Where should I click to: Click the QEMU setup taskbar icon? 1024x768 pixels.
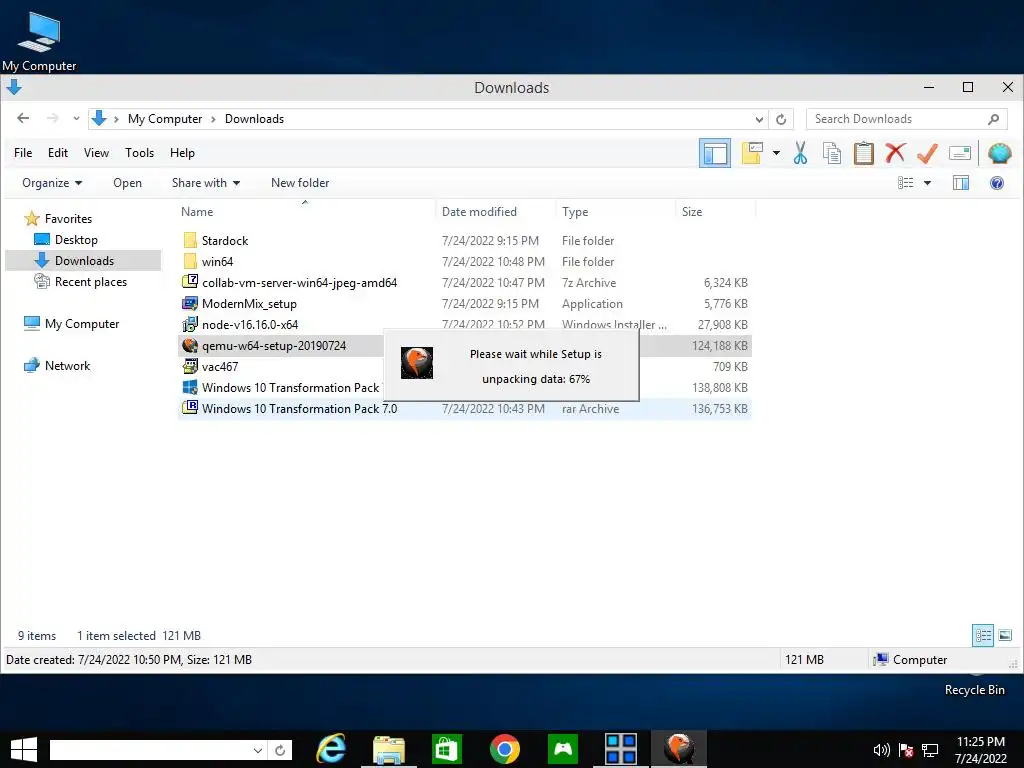(x=679, y=749)
